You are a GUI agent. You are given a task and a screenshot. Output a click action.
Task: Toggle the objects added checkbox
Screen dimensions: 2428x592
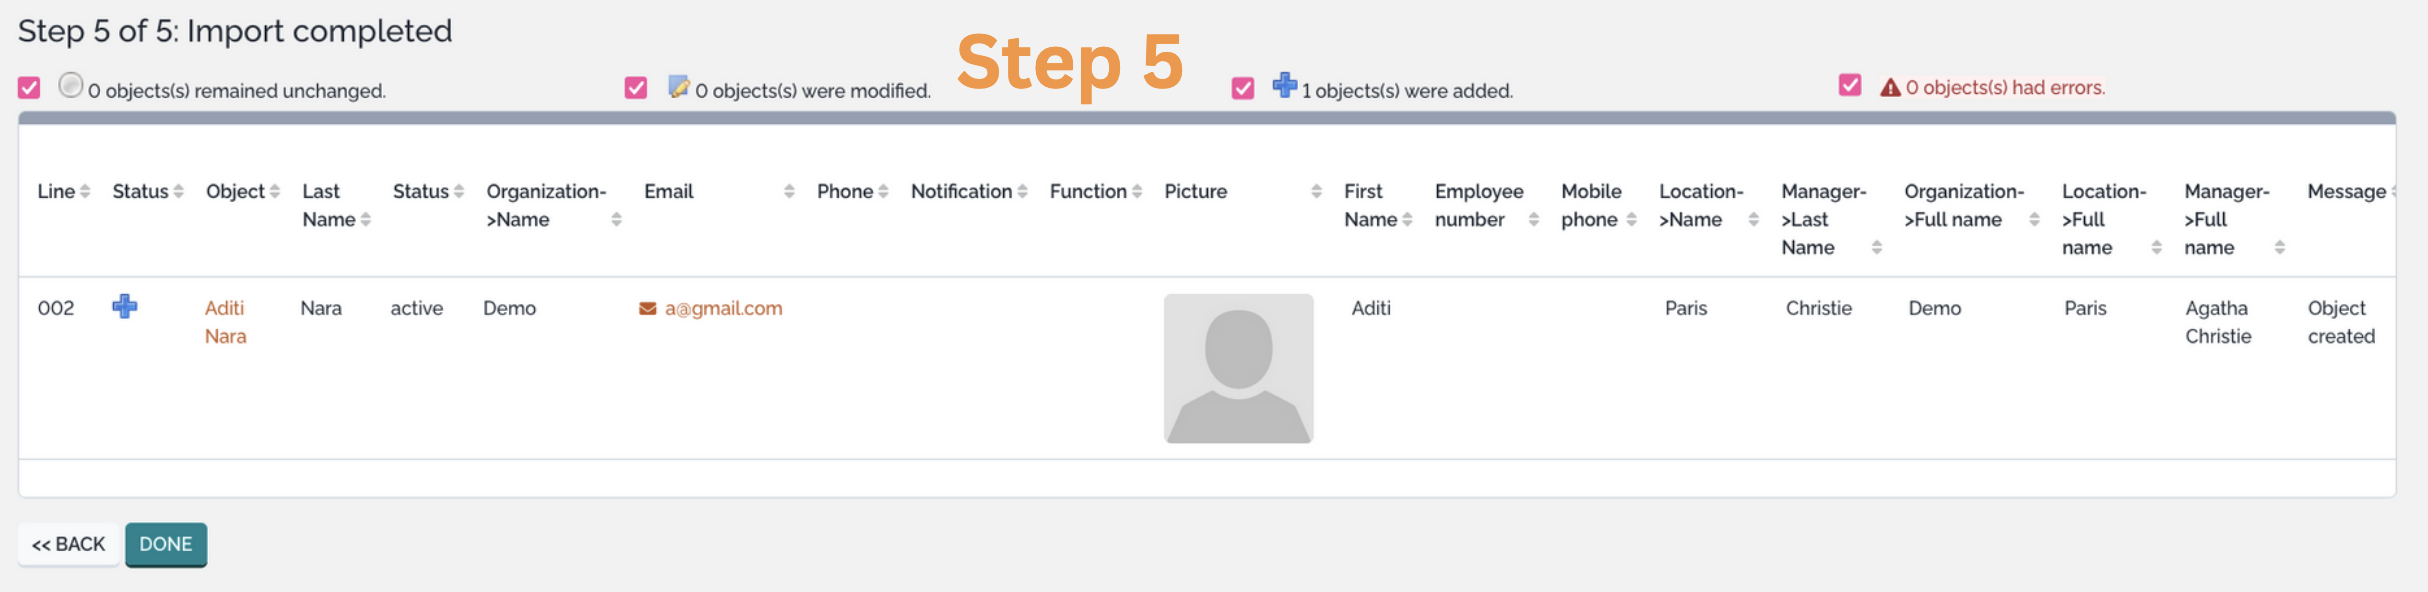1243,88
